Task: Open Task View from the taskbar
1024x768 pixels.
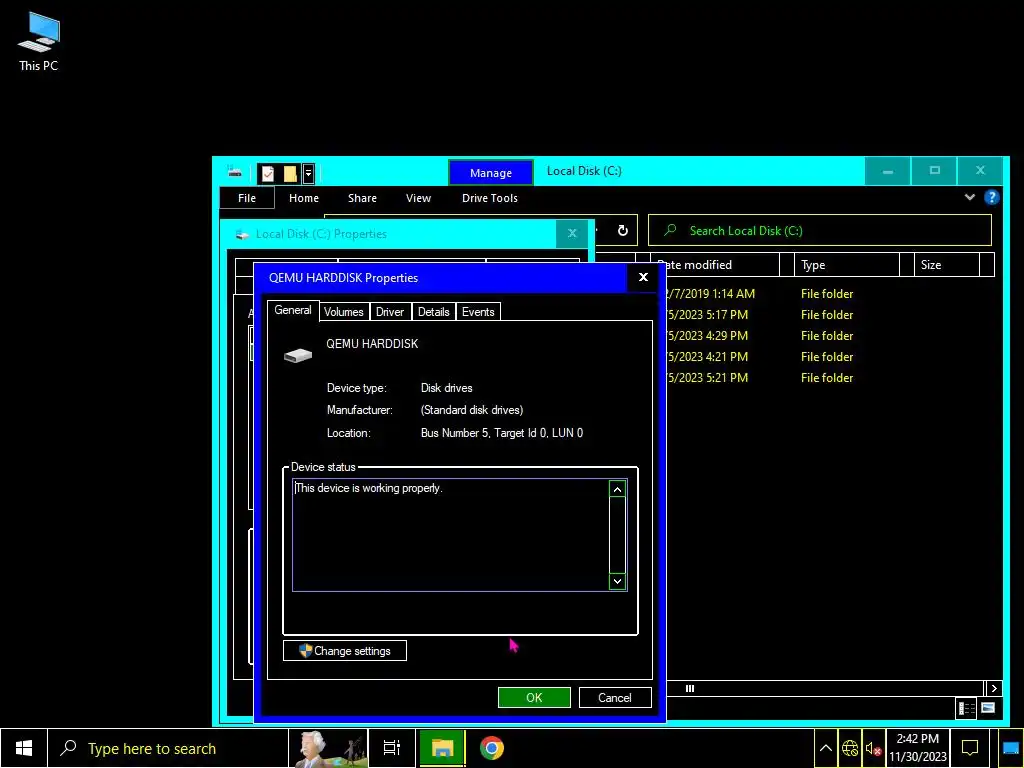Action: pyautogui.click(x=392, y=748)
